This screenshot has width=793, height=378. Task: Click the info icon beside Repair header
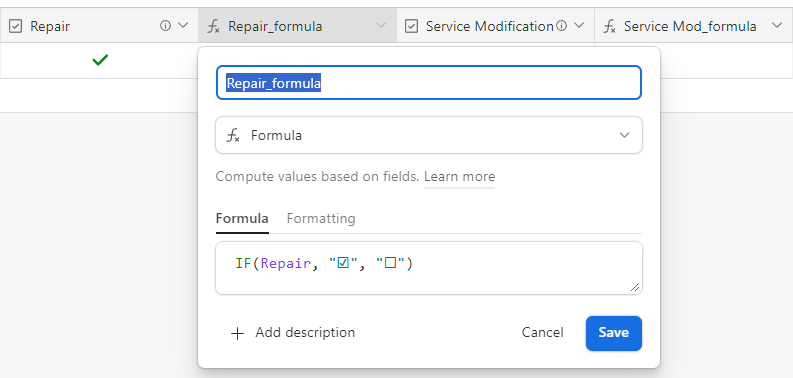pyautogui.click(x=165, y=26)
